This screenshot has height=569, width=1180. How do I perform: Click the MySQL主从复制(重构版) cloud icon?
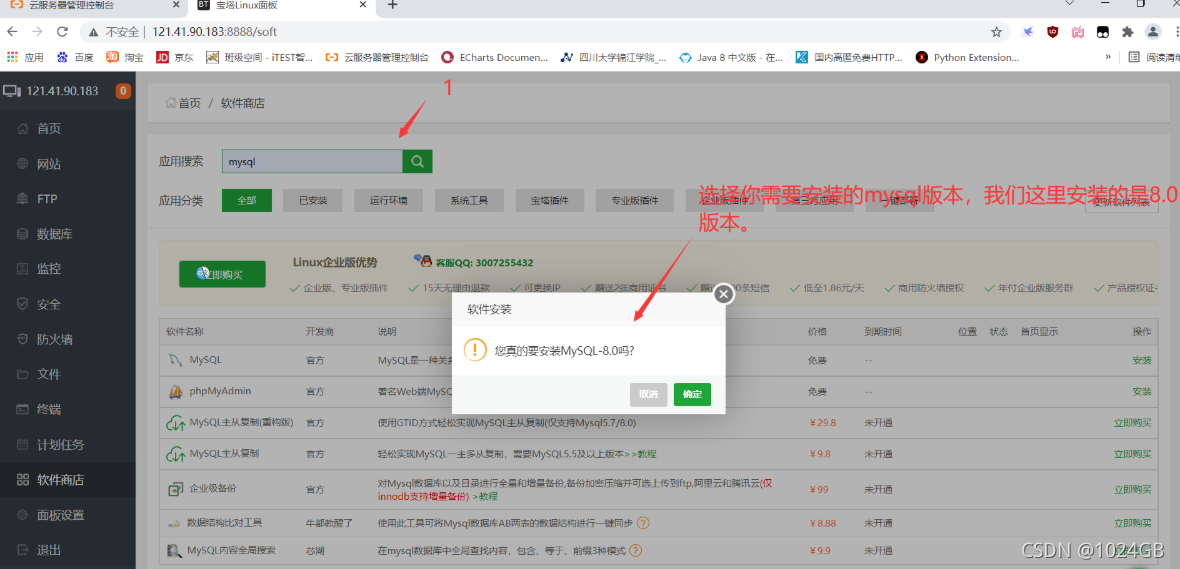(175, 423)
